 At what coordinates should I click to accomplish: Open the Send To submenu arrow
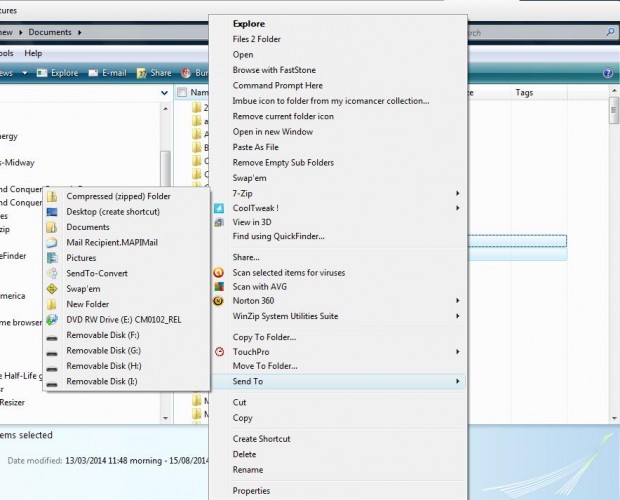tap(458, 381)
